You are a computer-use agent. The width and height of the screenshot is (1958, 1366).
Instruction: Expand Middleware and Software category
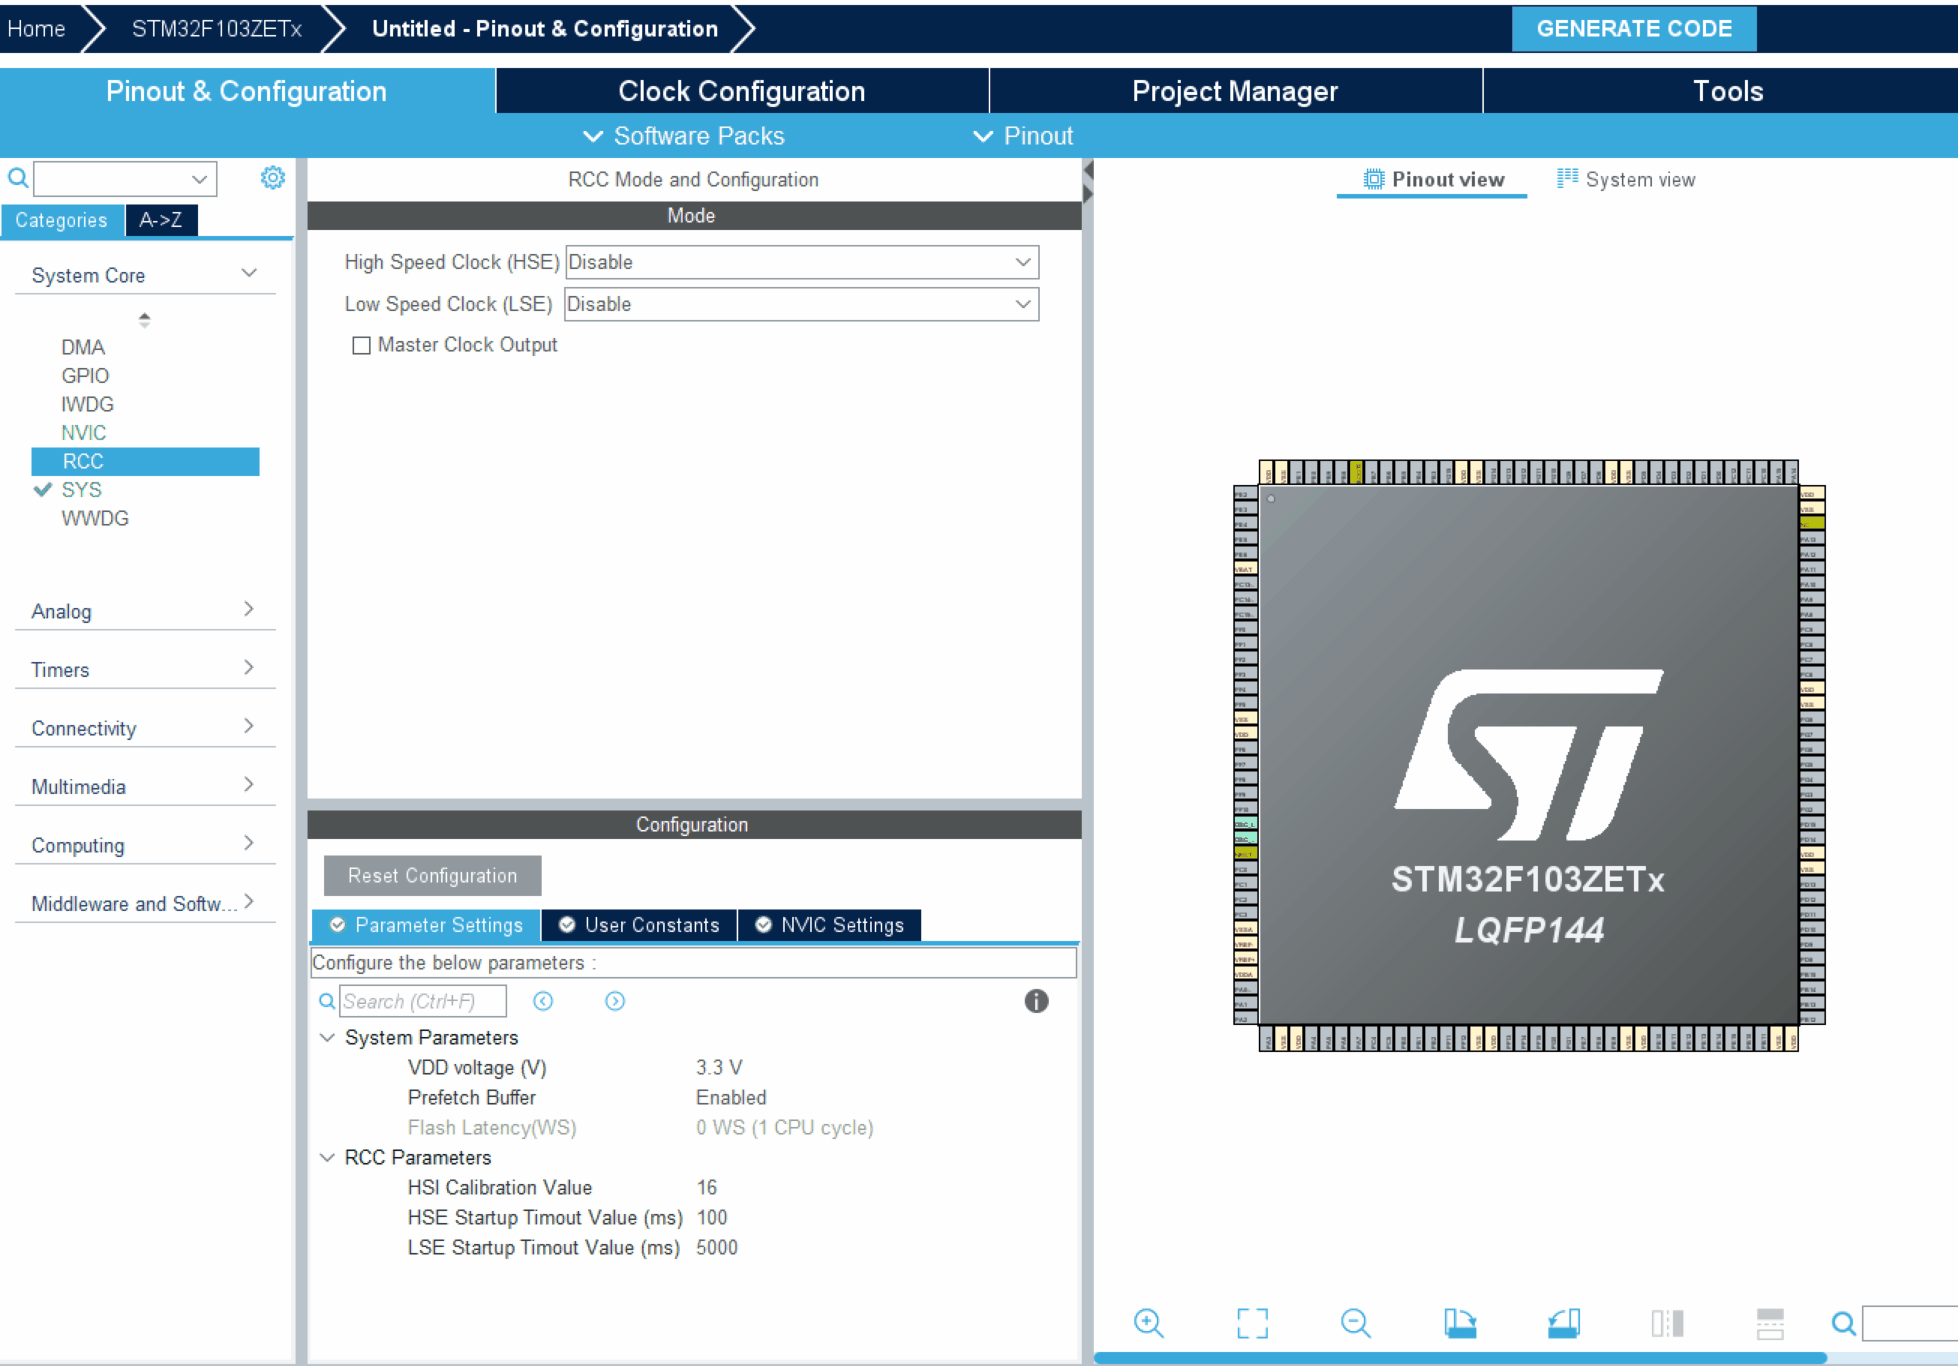[x=249, y=901]
